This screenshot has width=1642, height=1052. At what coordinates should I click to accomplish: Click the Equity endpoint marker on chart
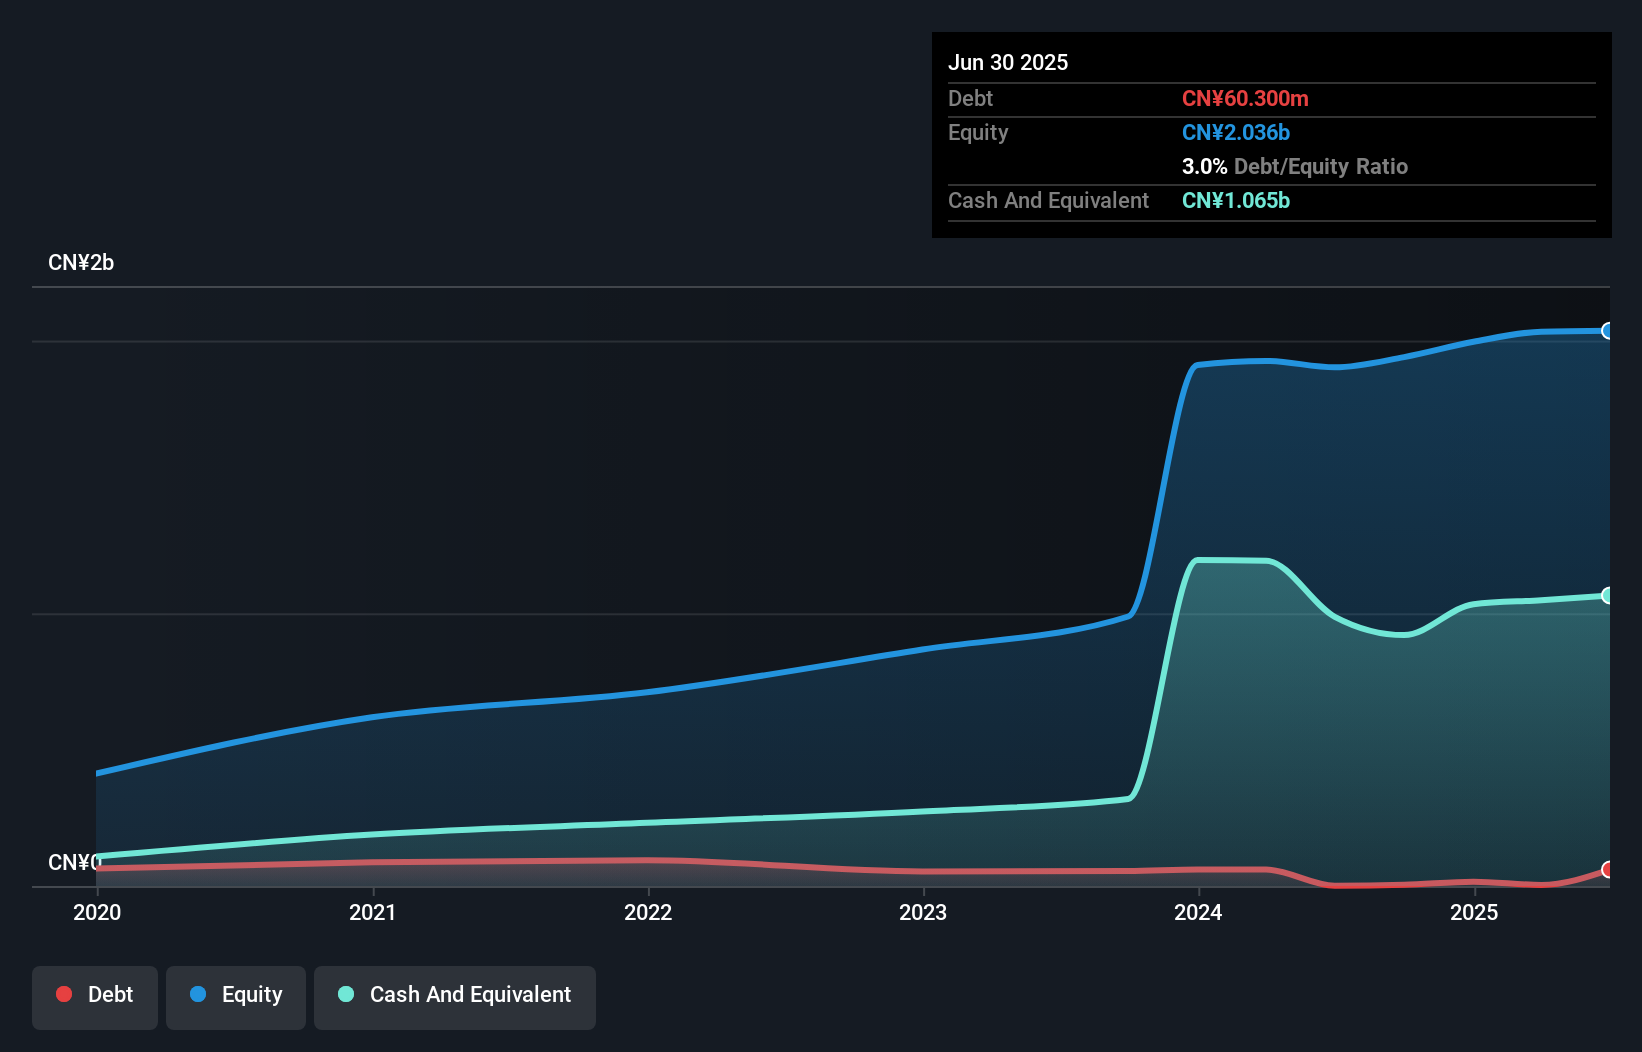pyautogui.click(x=1608, y=331)
